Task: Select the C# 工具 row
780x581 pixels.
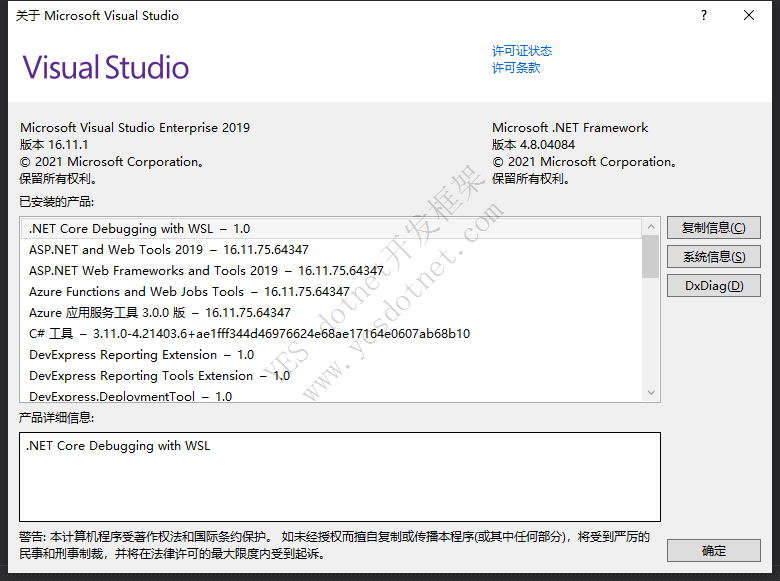Action: (331, 333)
